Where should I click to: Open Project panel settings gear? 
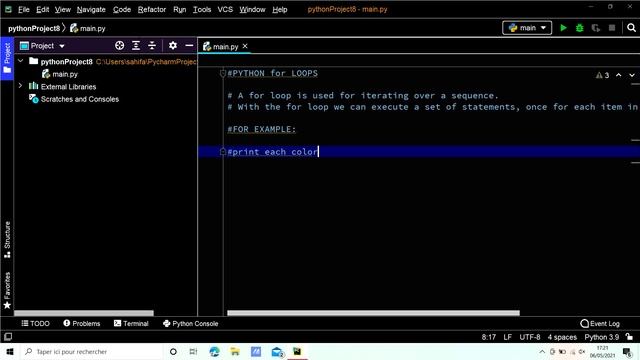(173, 45)
